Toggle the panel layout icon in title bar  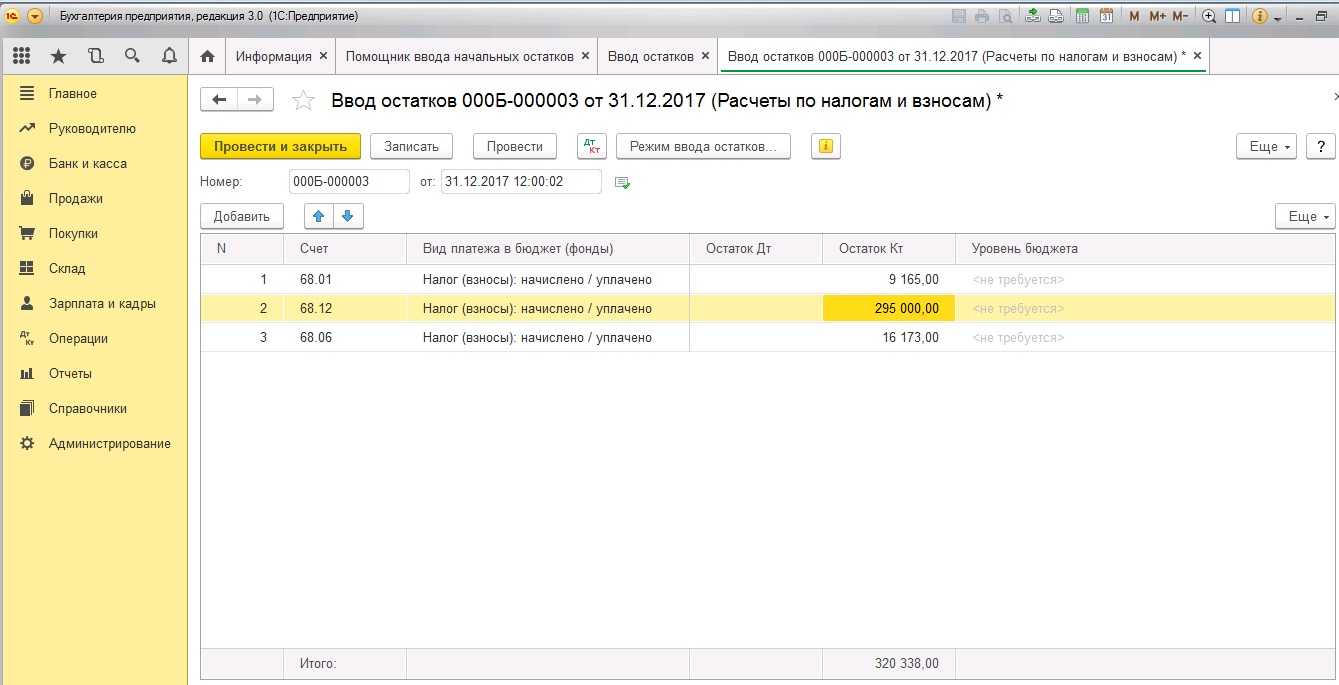[1232, 16]
